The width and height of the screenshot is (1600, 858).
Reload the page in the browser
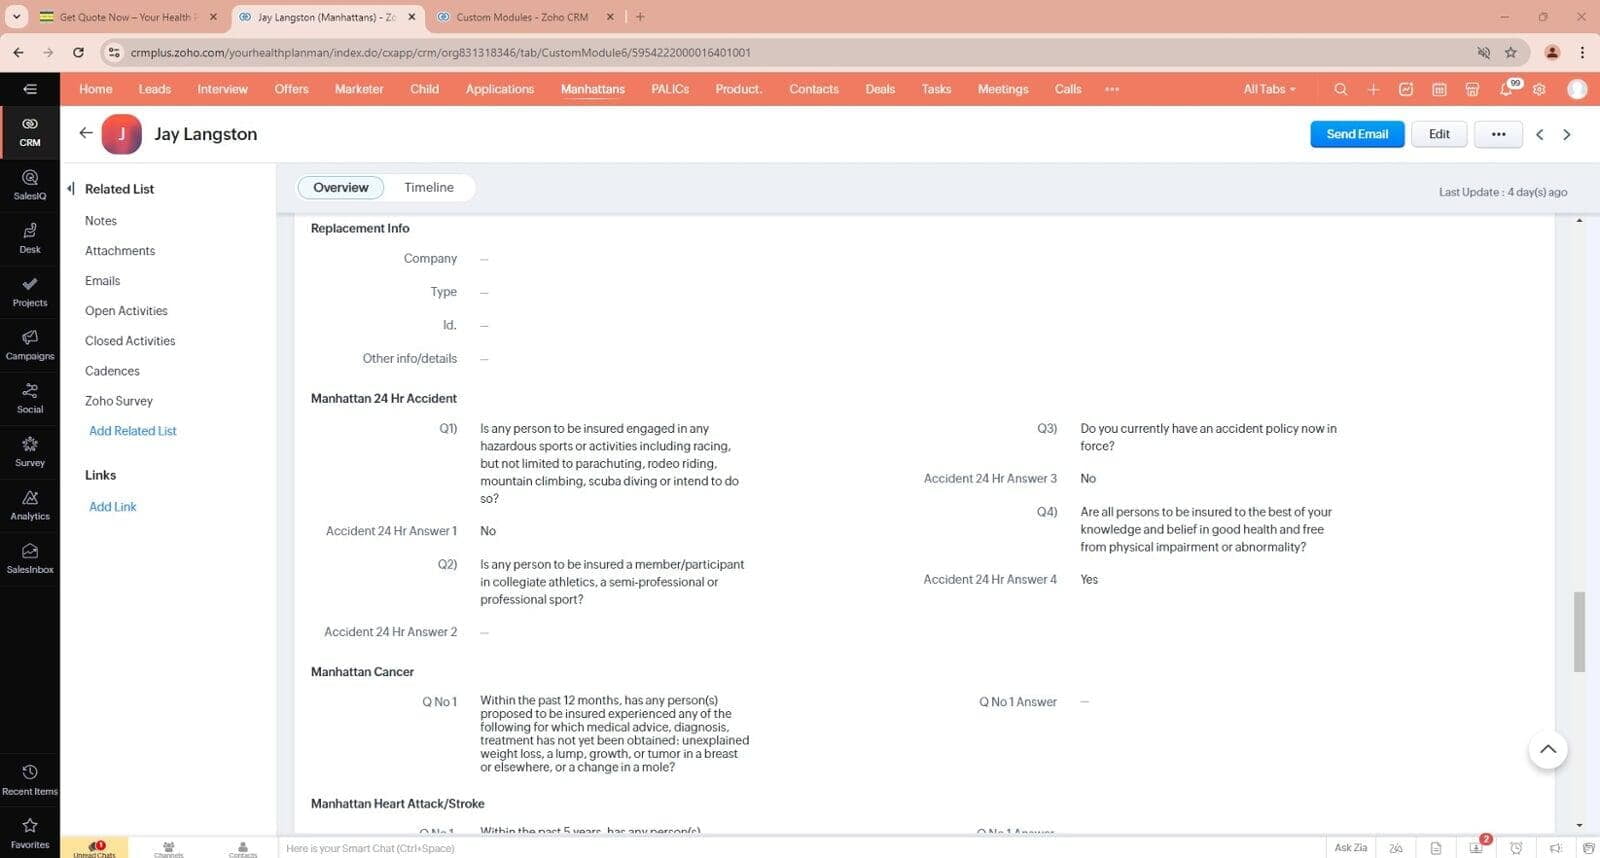78,52
